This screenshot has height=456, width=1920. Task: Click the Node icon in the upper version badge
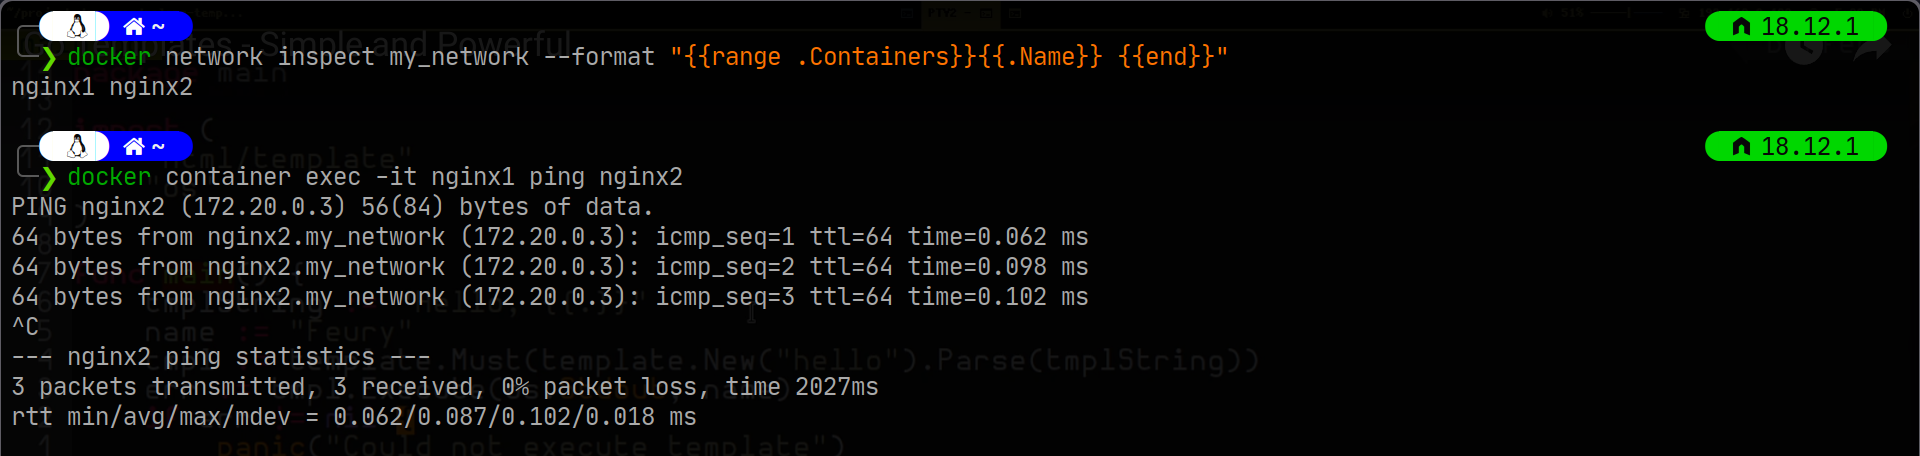[1741, 27]
